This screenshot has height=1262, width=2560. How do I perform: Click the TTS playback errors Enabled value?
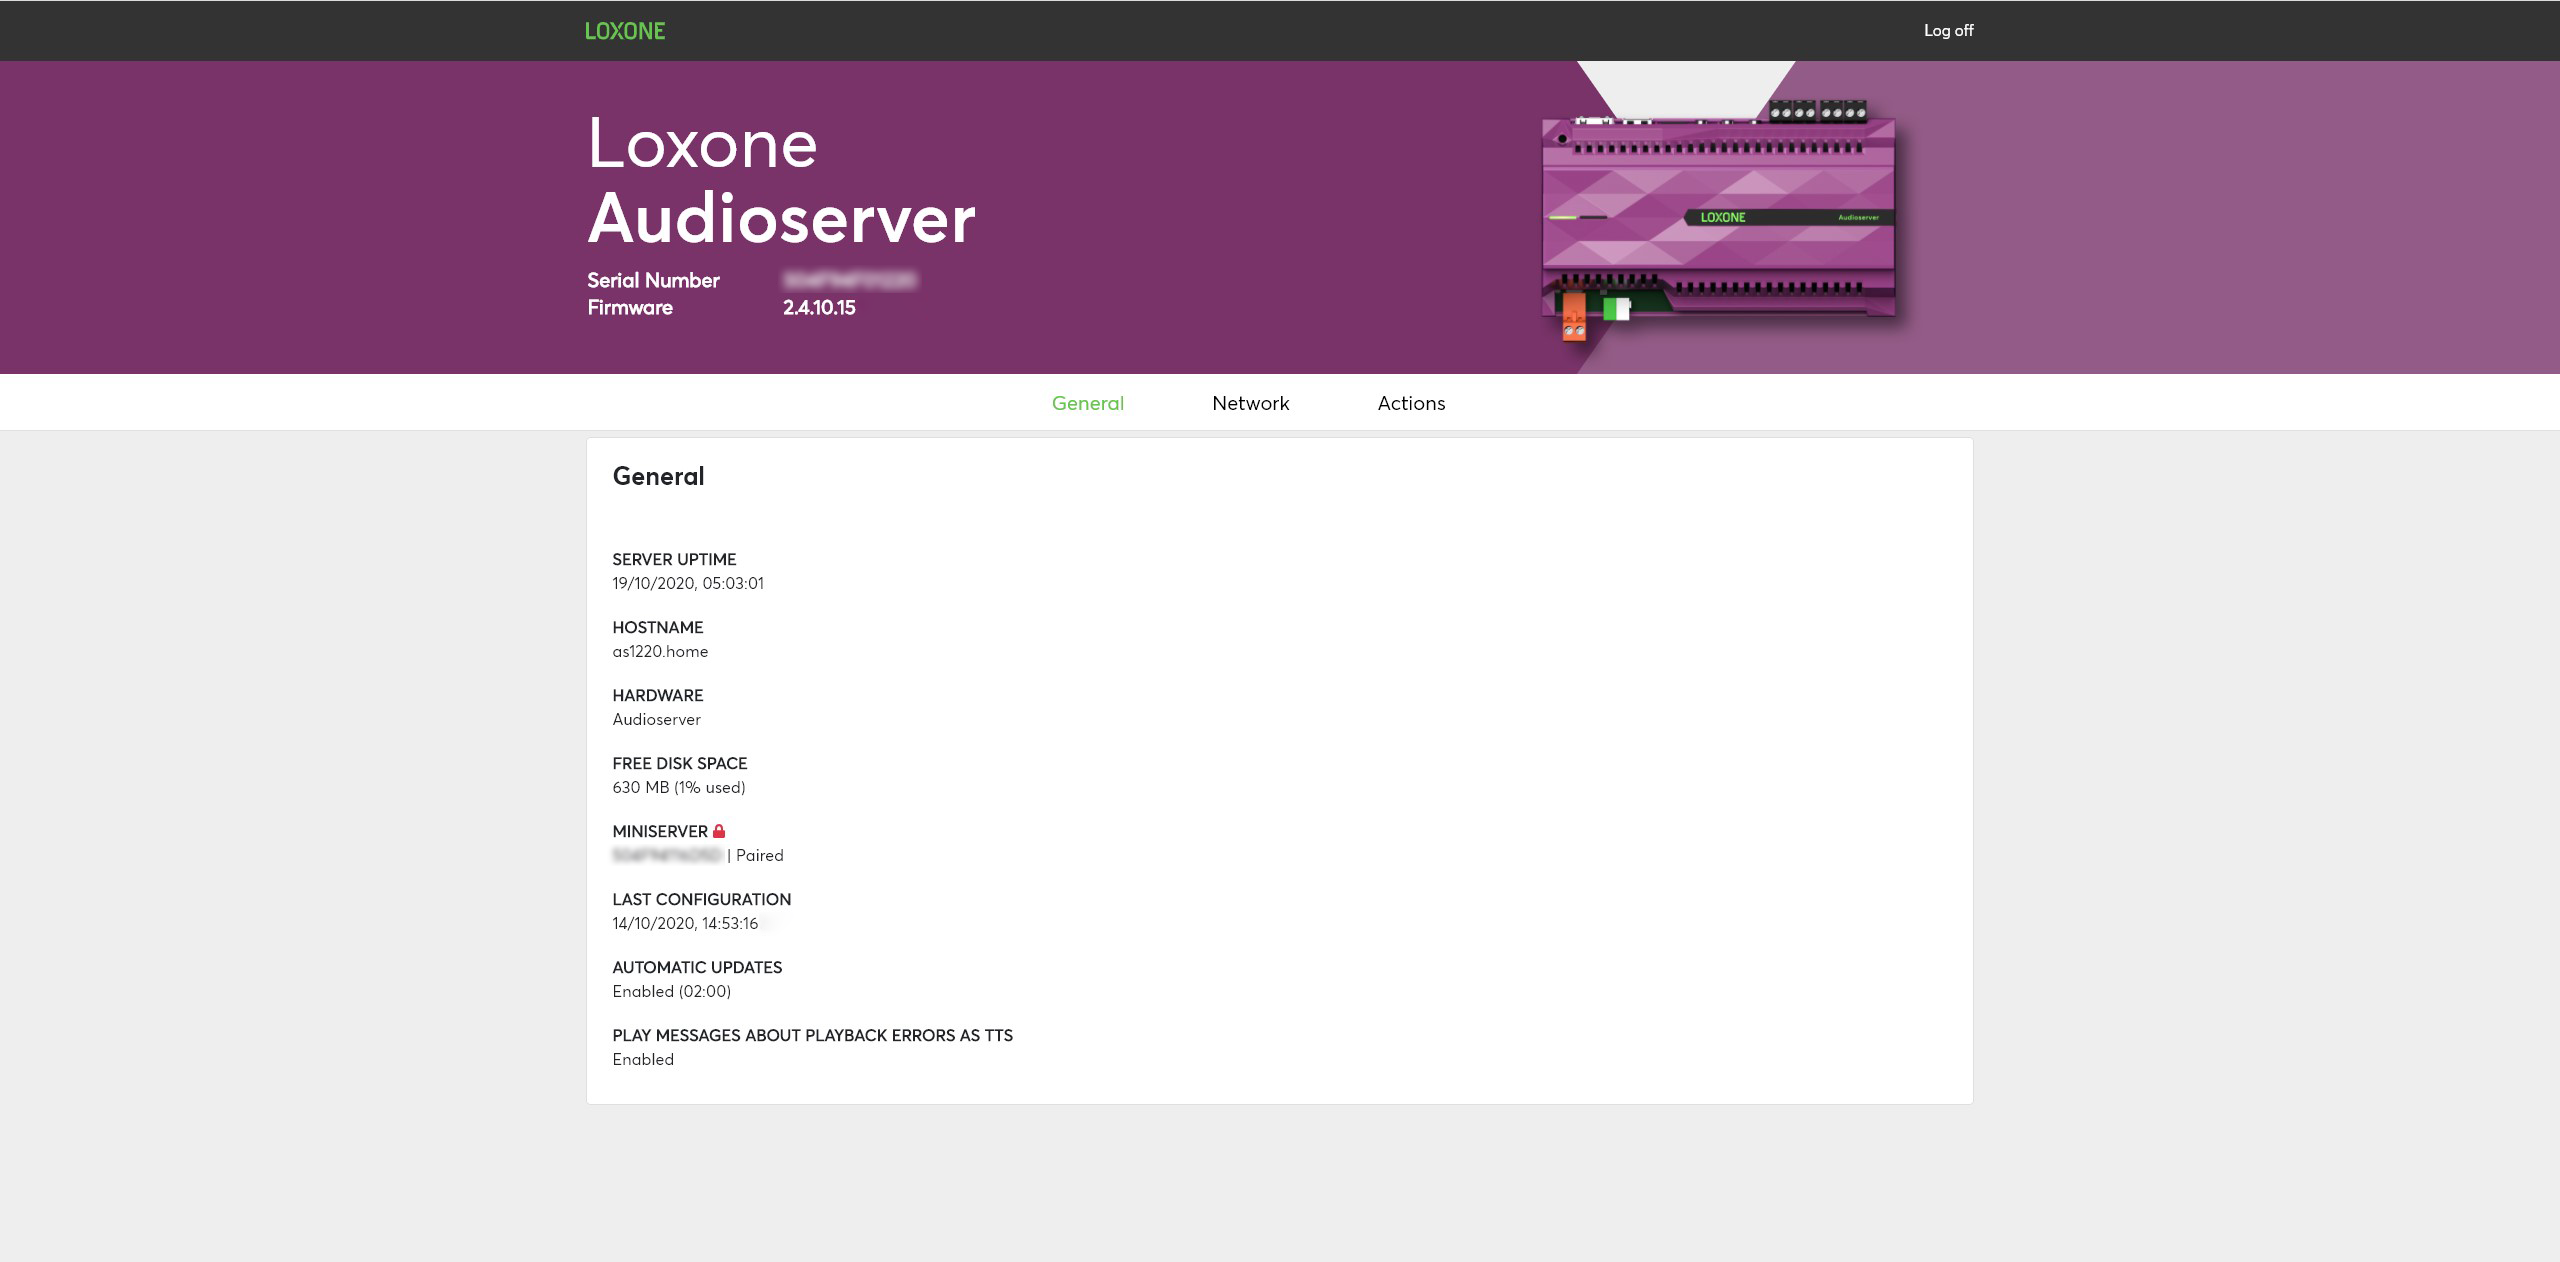[x=643, y=1060]
